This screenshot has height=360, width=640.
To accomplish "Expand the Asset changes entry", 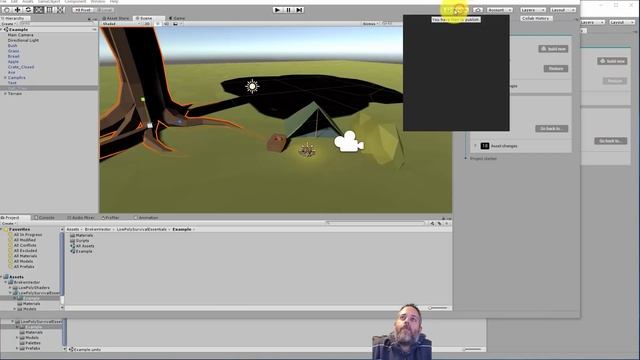I will [475, 146].
